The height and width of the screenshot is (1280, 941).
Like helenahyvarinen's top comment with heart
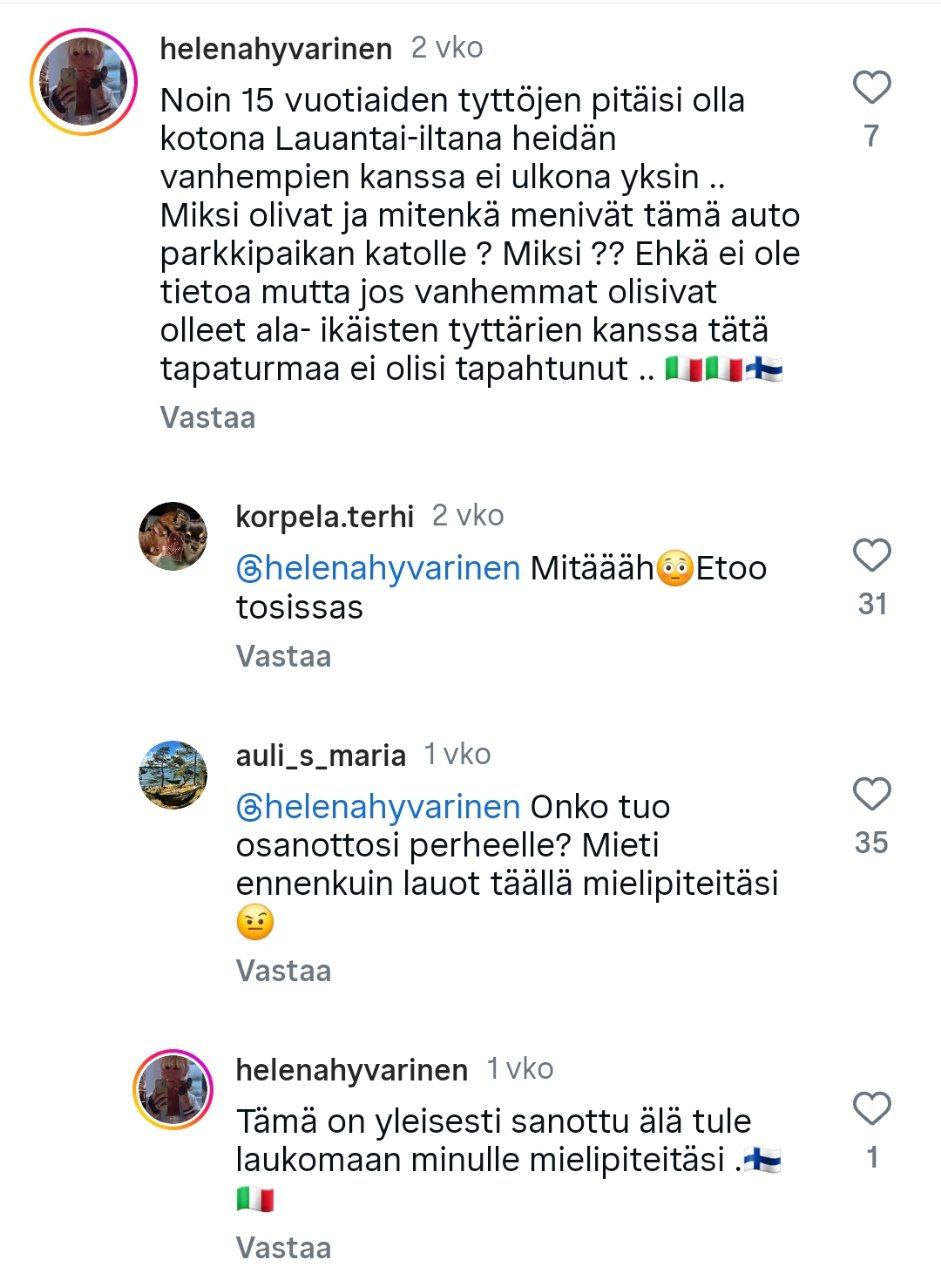[872, 89]
